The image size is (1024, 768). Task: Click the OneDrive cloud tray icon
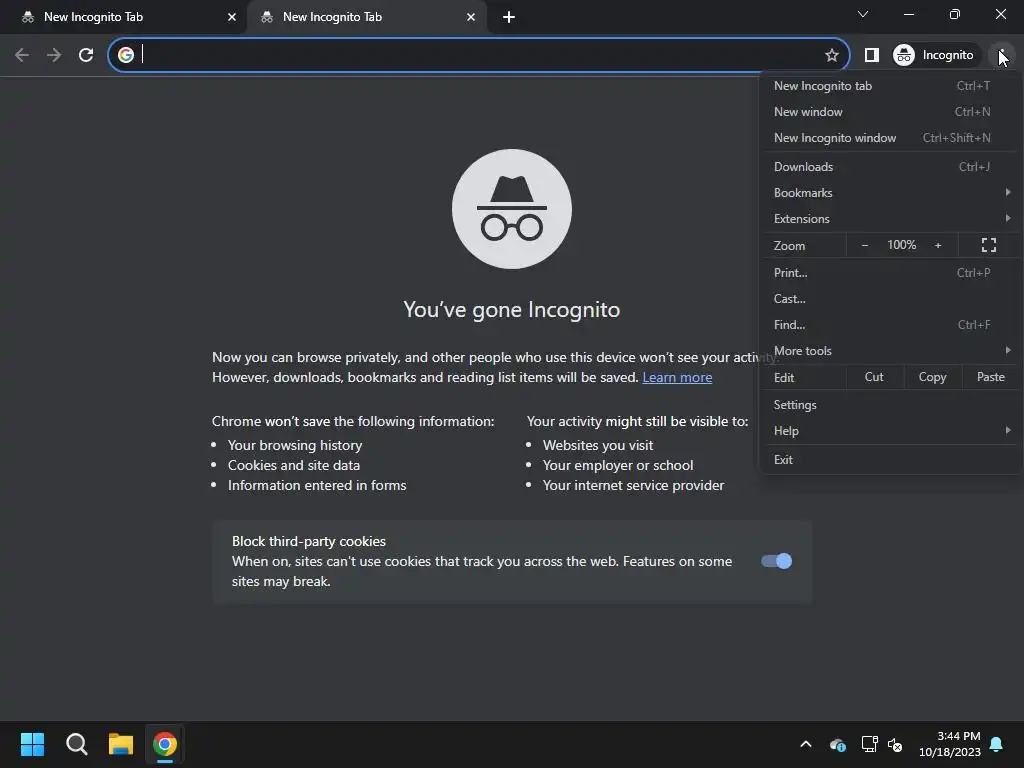coord(837,744)
